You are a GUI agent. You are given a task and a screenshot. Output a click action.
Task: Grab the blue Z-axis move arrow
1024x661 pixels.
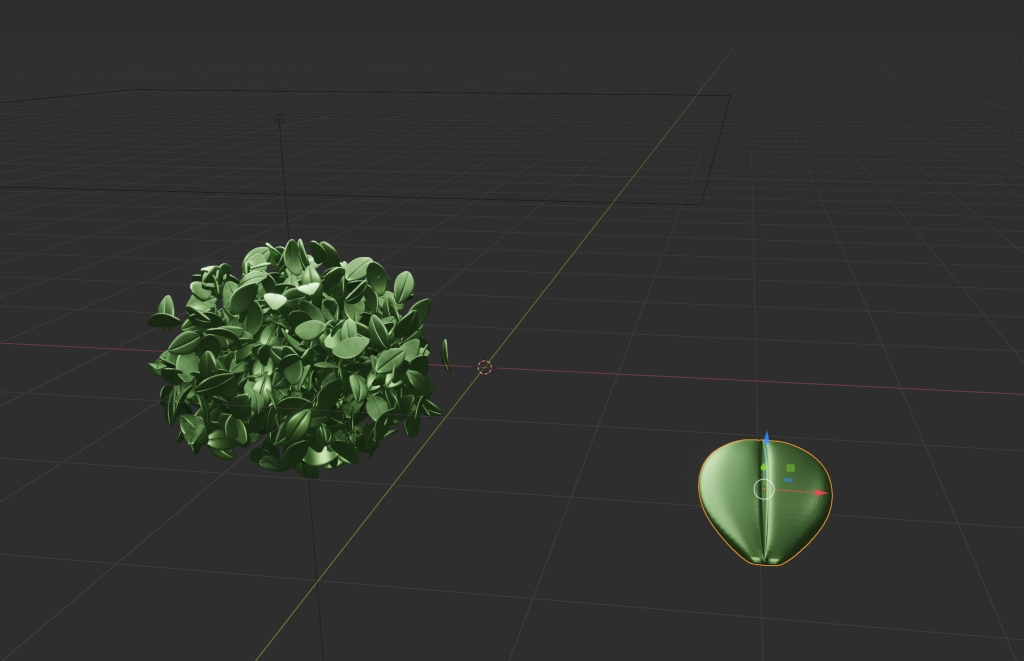767,438
